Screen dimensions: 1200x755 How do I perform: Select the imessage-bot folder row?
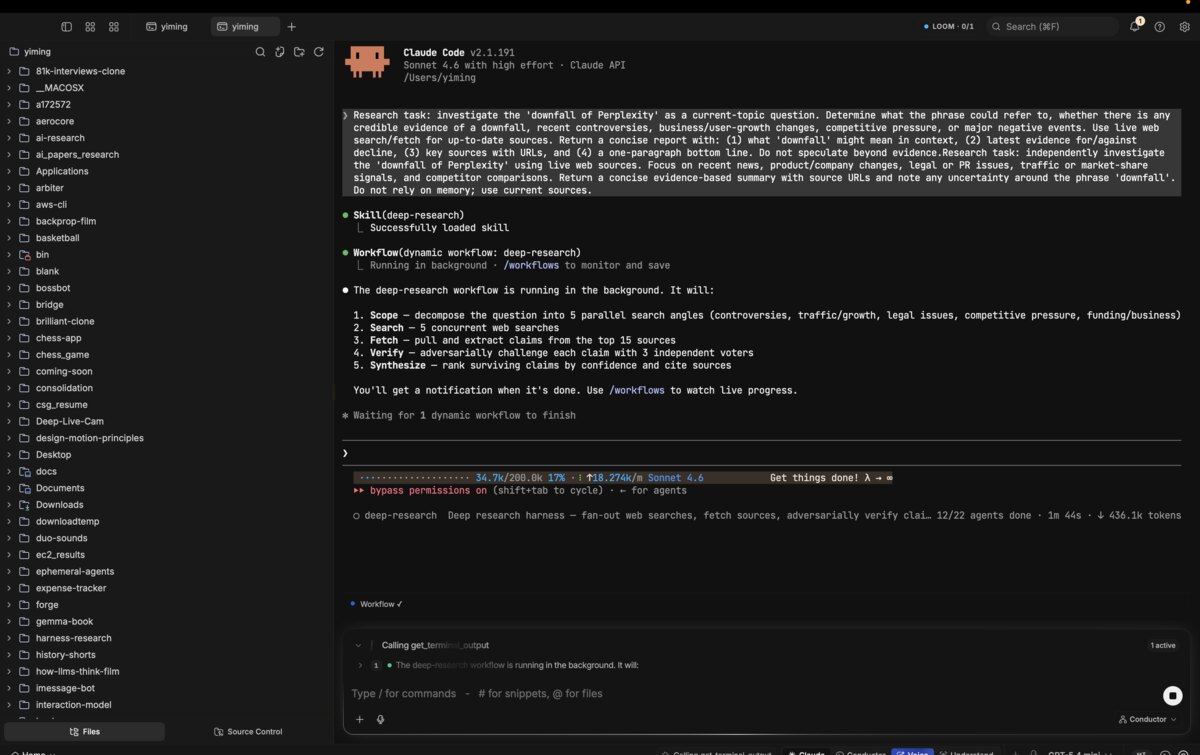pyautogui.click(x=167, y=688)
